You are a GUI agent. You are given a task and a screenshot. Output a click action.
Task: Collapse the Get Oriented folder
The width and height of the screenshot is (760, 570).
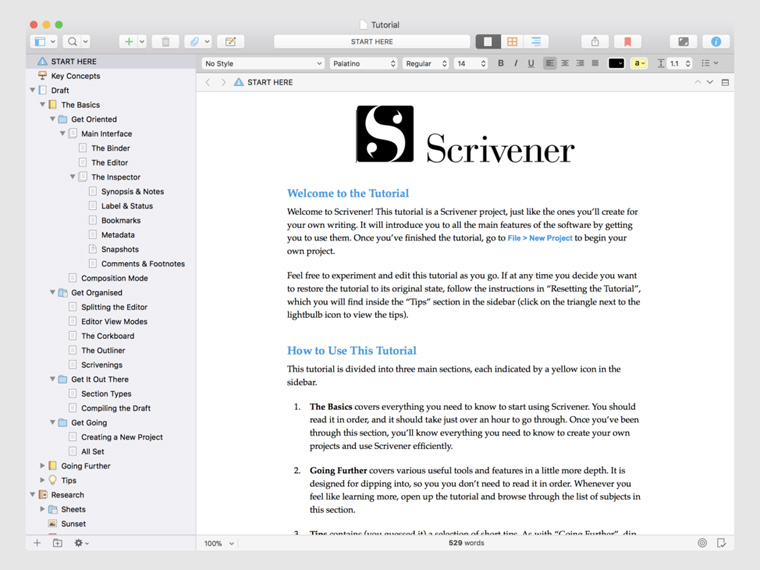52,119
